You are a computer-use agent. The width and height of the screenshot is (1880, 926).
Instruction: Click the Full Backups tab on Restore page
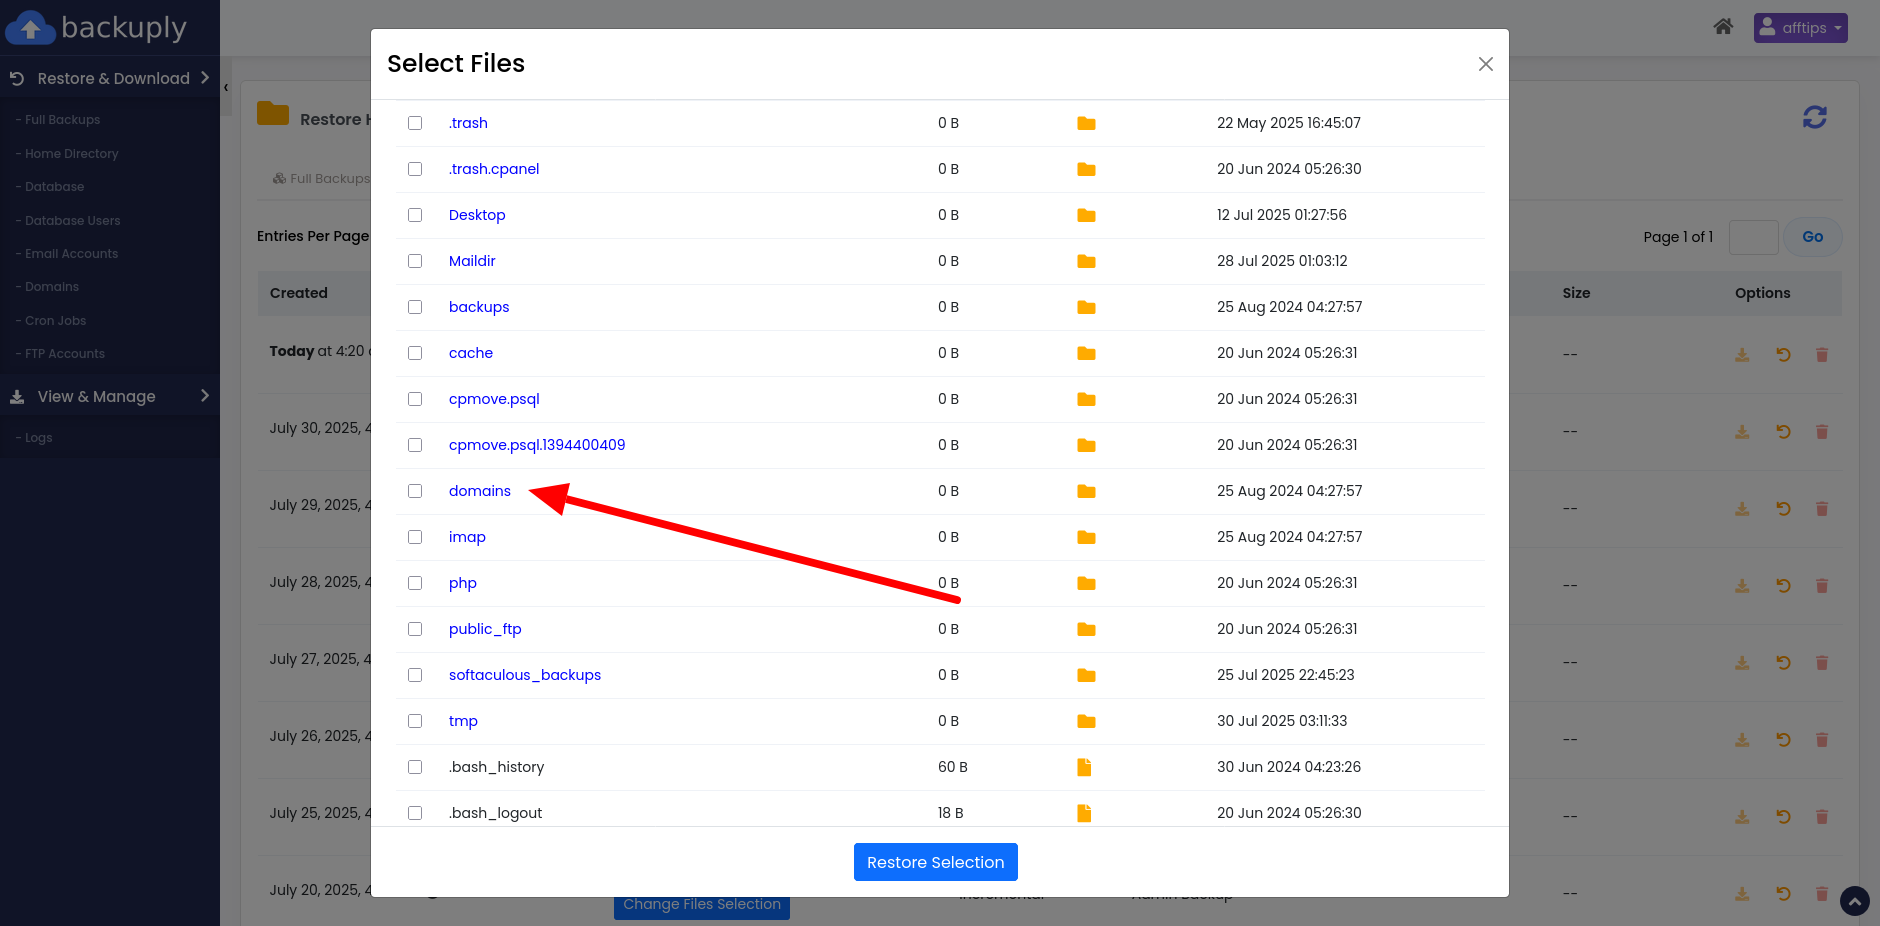(x=321, y=179)
